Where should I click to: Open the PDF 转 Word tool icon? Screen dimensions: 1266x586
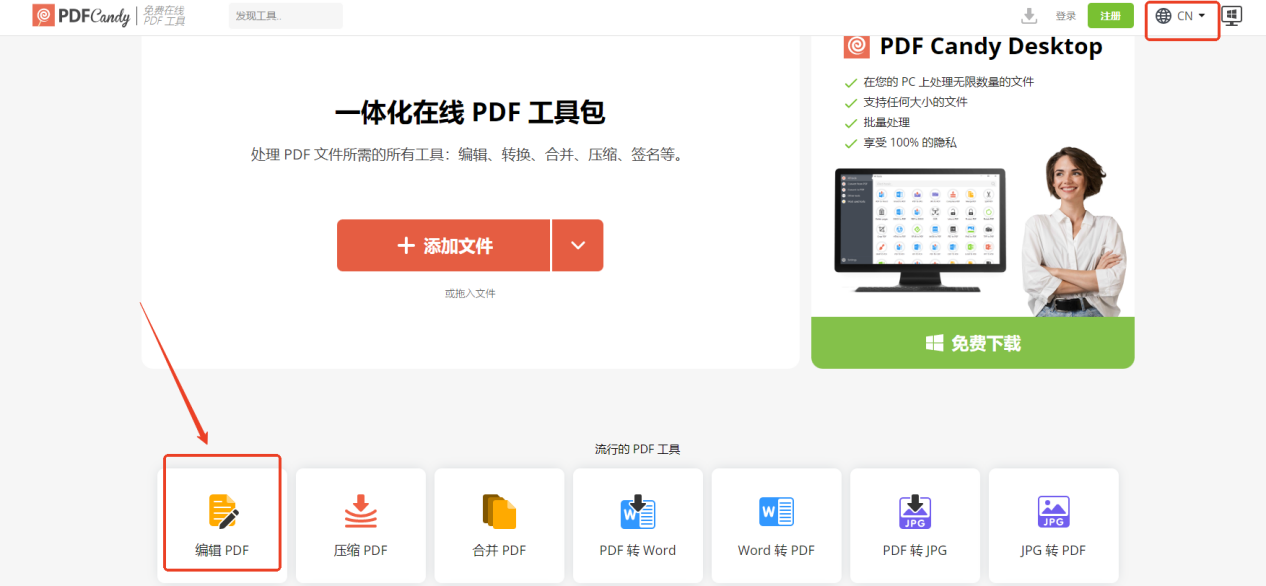pyautogui.click(x=638, y=511)
